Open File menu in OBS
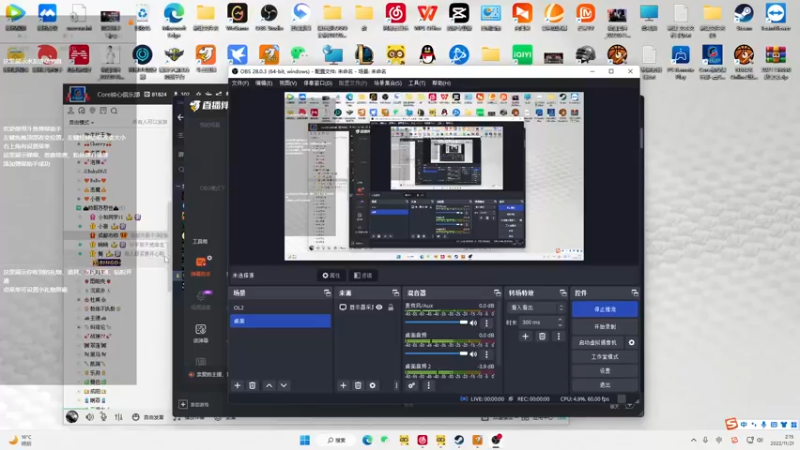Screen dimensions: 800x450 240,83
